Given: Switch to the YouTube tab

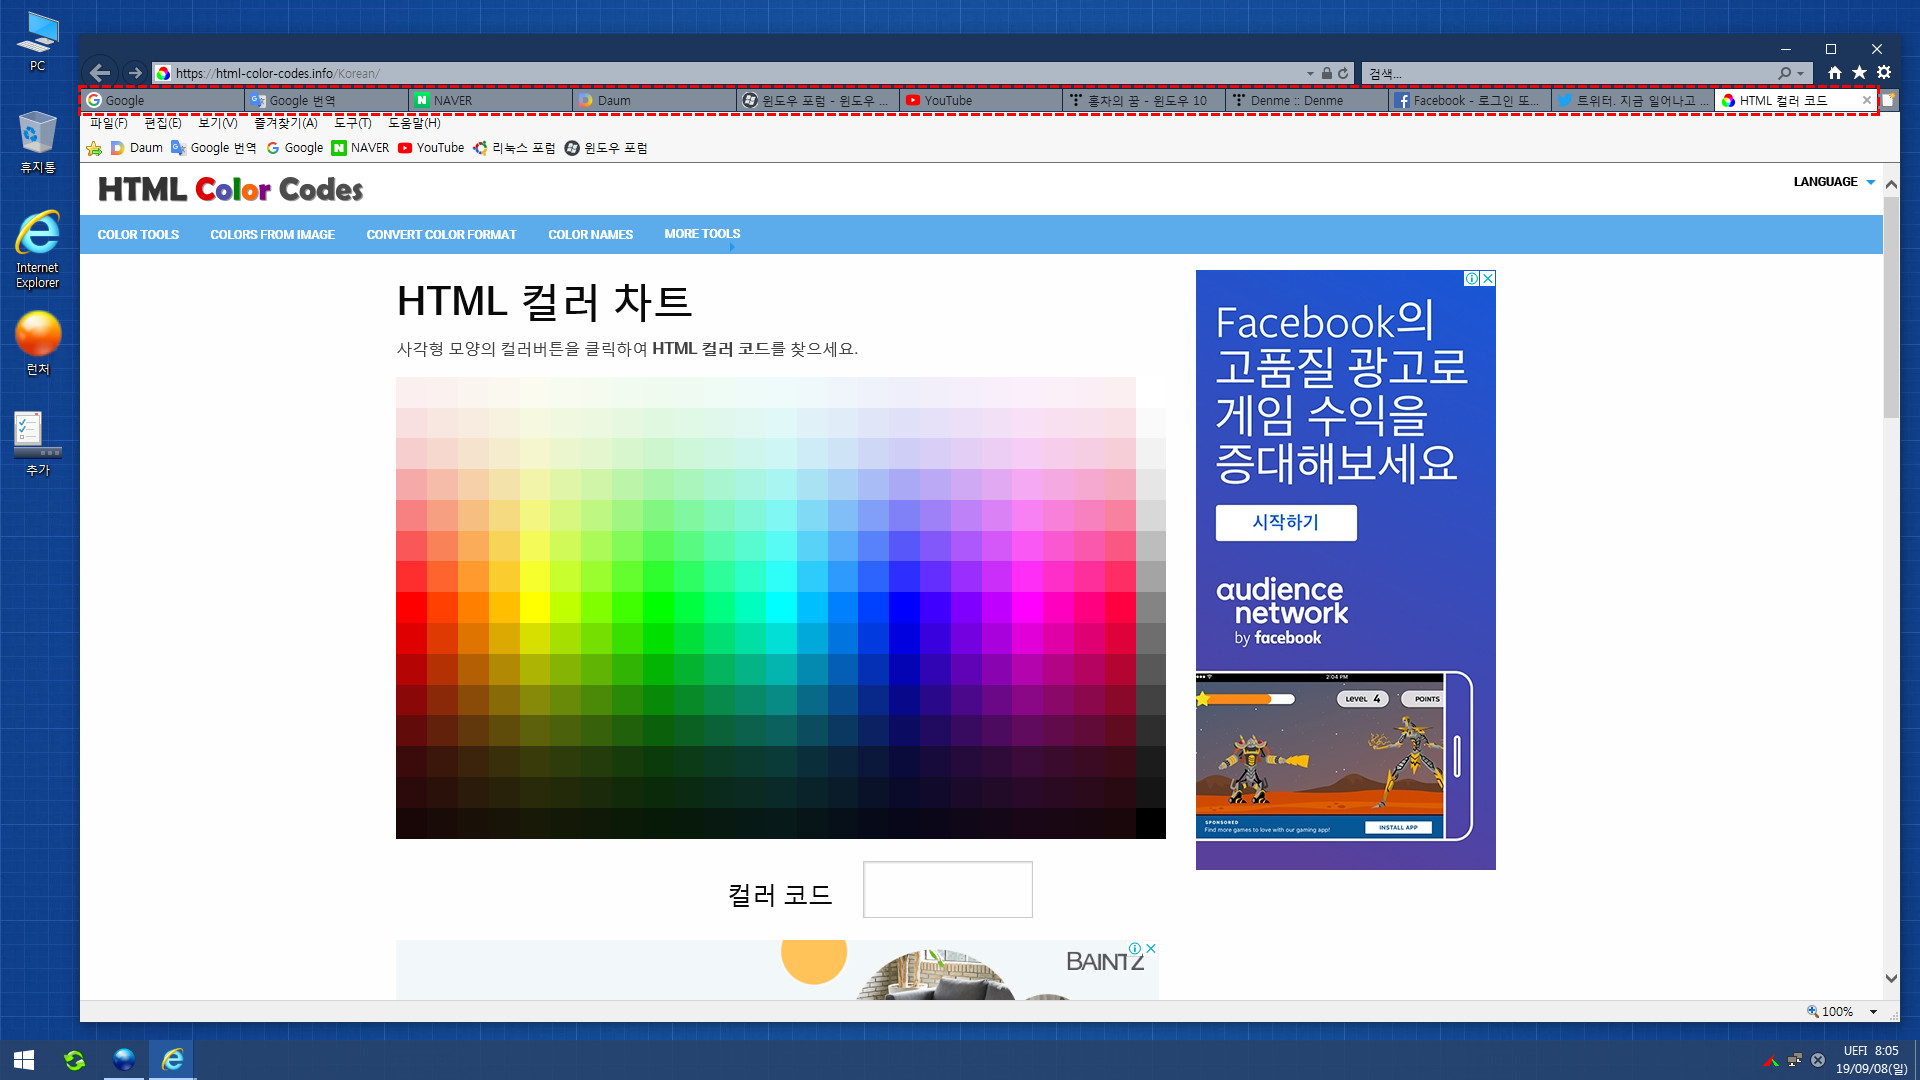Looking at the screenshot, I should 981,100.
